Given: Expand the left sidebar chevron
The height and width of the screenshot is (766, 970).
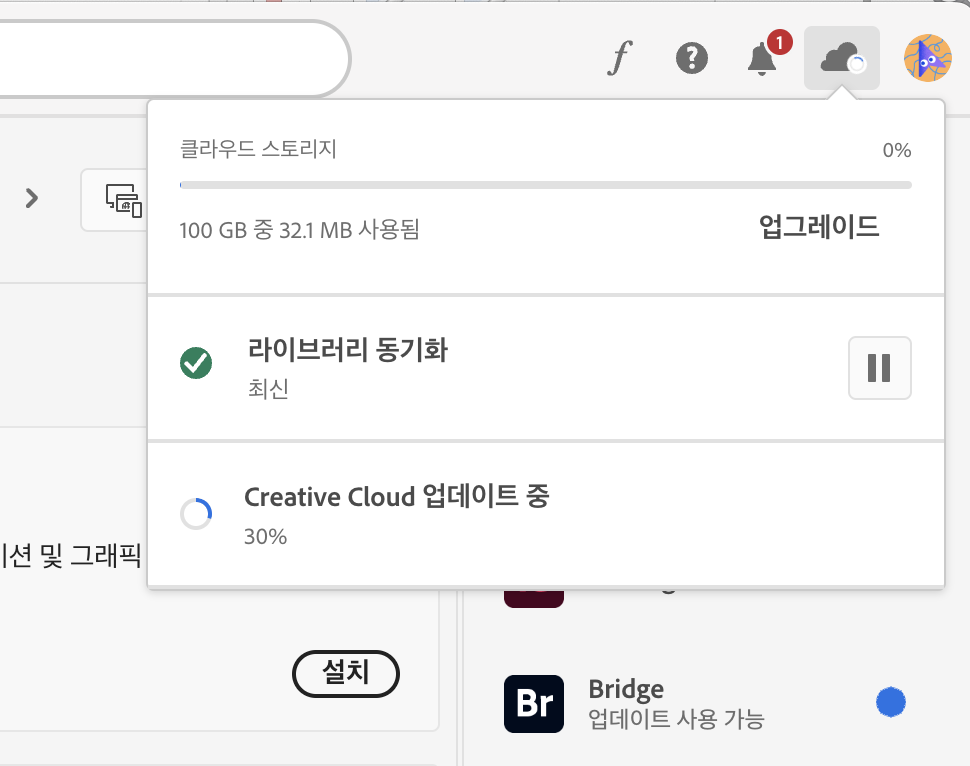Looking at the screenshot, I should [31, 199].
